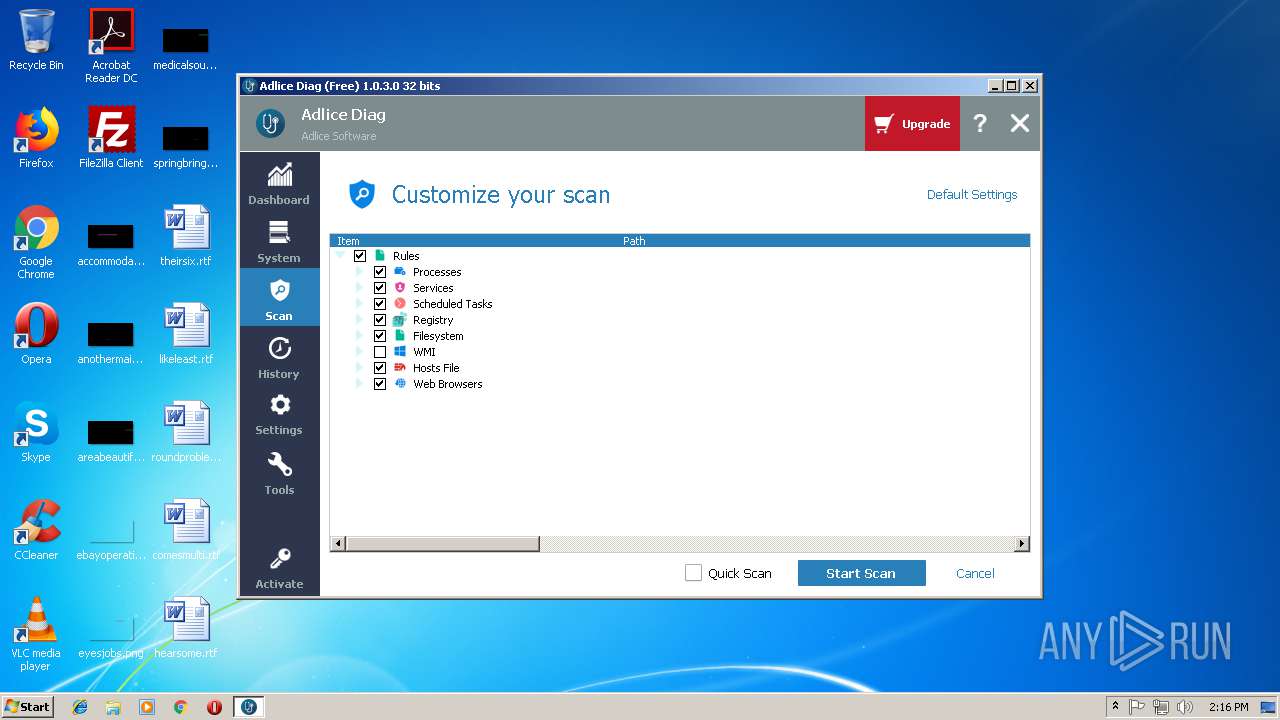
Task: Click the Web Browsers globe icon
Action: point(400,384)
